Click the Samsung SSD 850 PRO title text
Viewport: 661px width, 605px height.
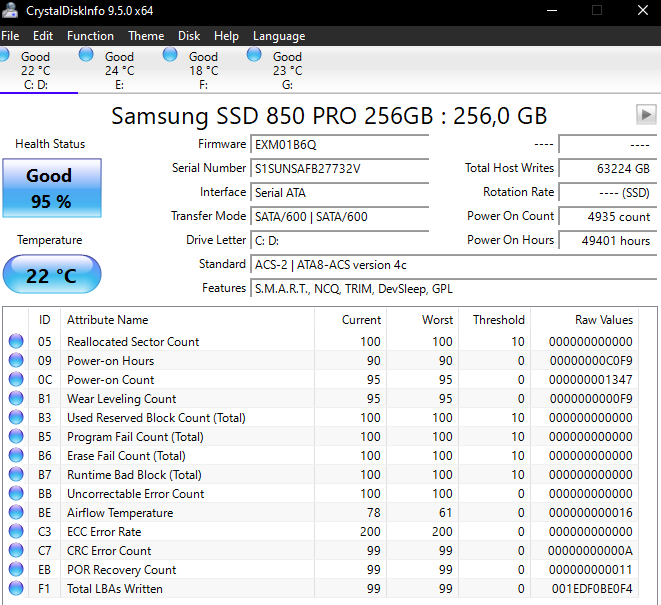click(x=329, y=116)
